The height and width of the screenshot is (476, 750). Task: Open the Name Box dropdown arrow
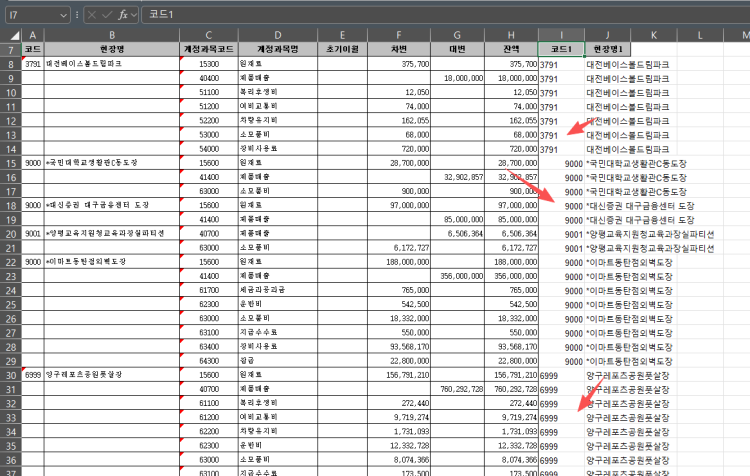coord(64,15)
